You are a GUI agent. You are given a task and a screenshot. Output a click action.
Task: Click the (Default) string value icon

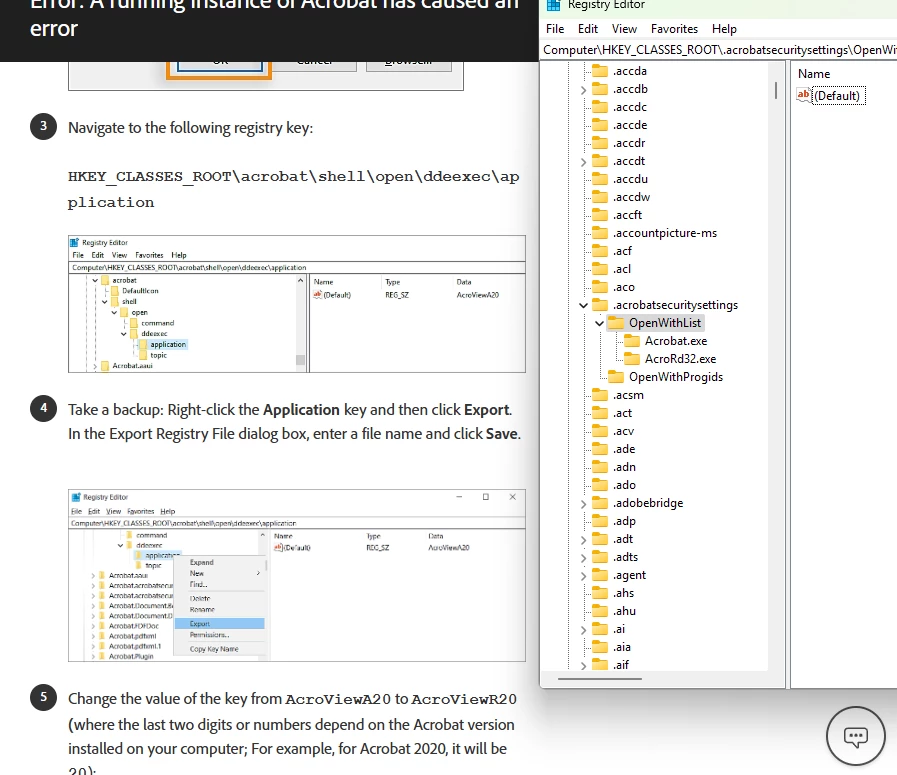point(804,95)
